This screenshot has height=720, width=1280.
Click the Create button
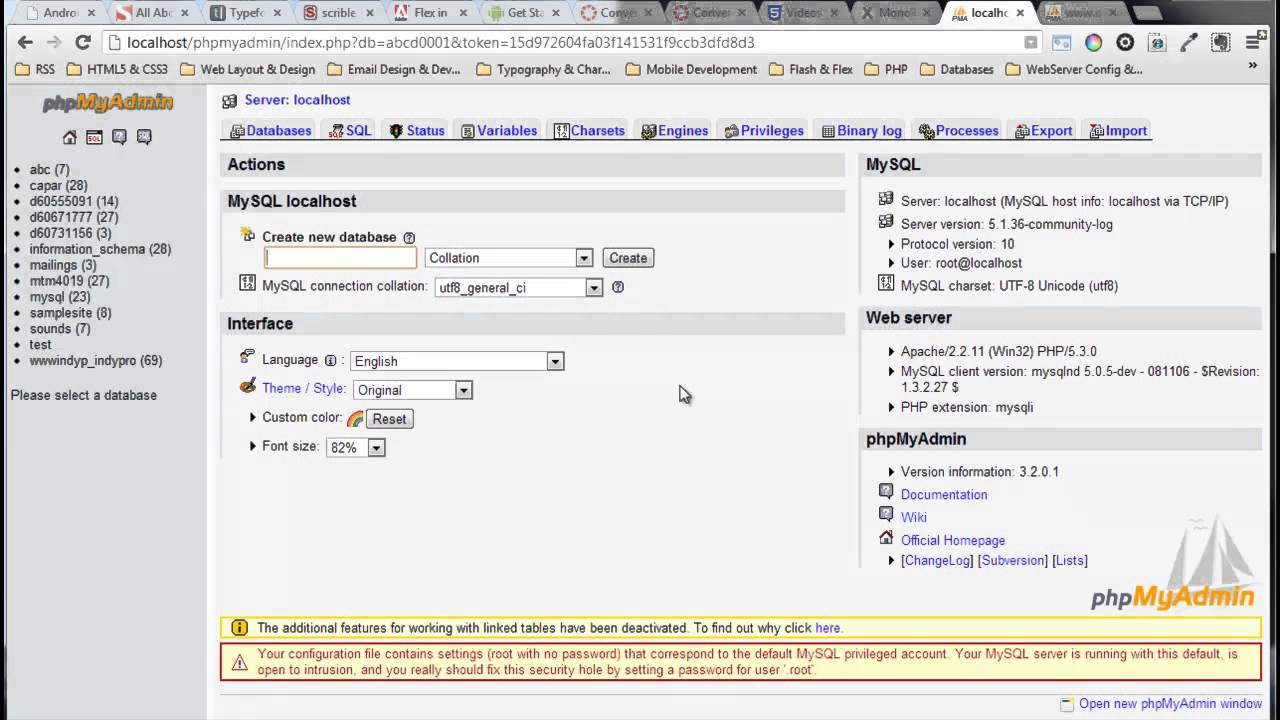pos(628,258)
